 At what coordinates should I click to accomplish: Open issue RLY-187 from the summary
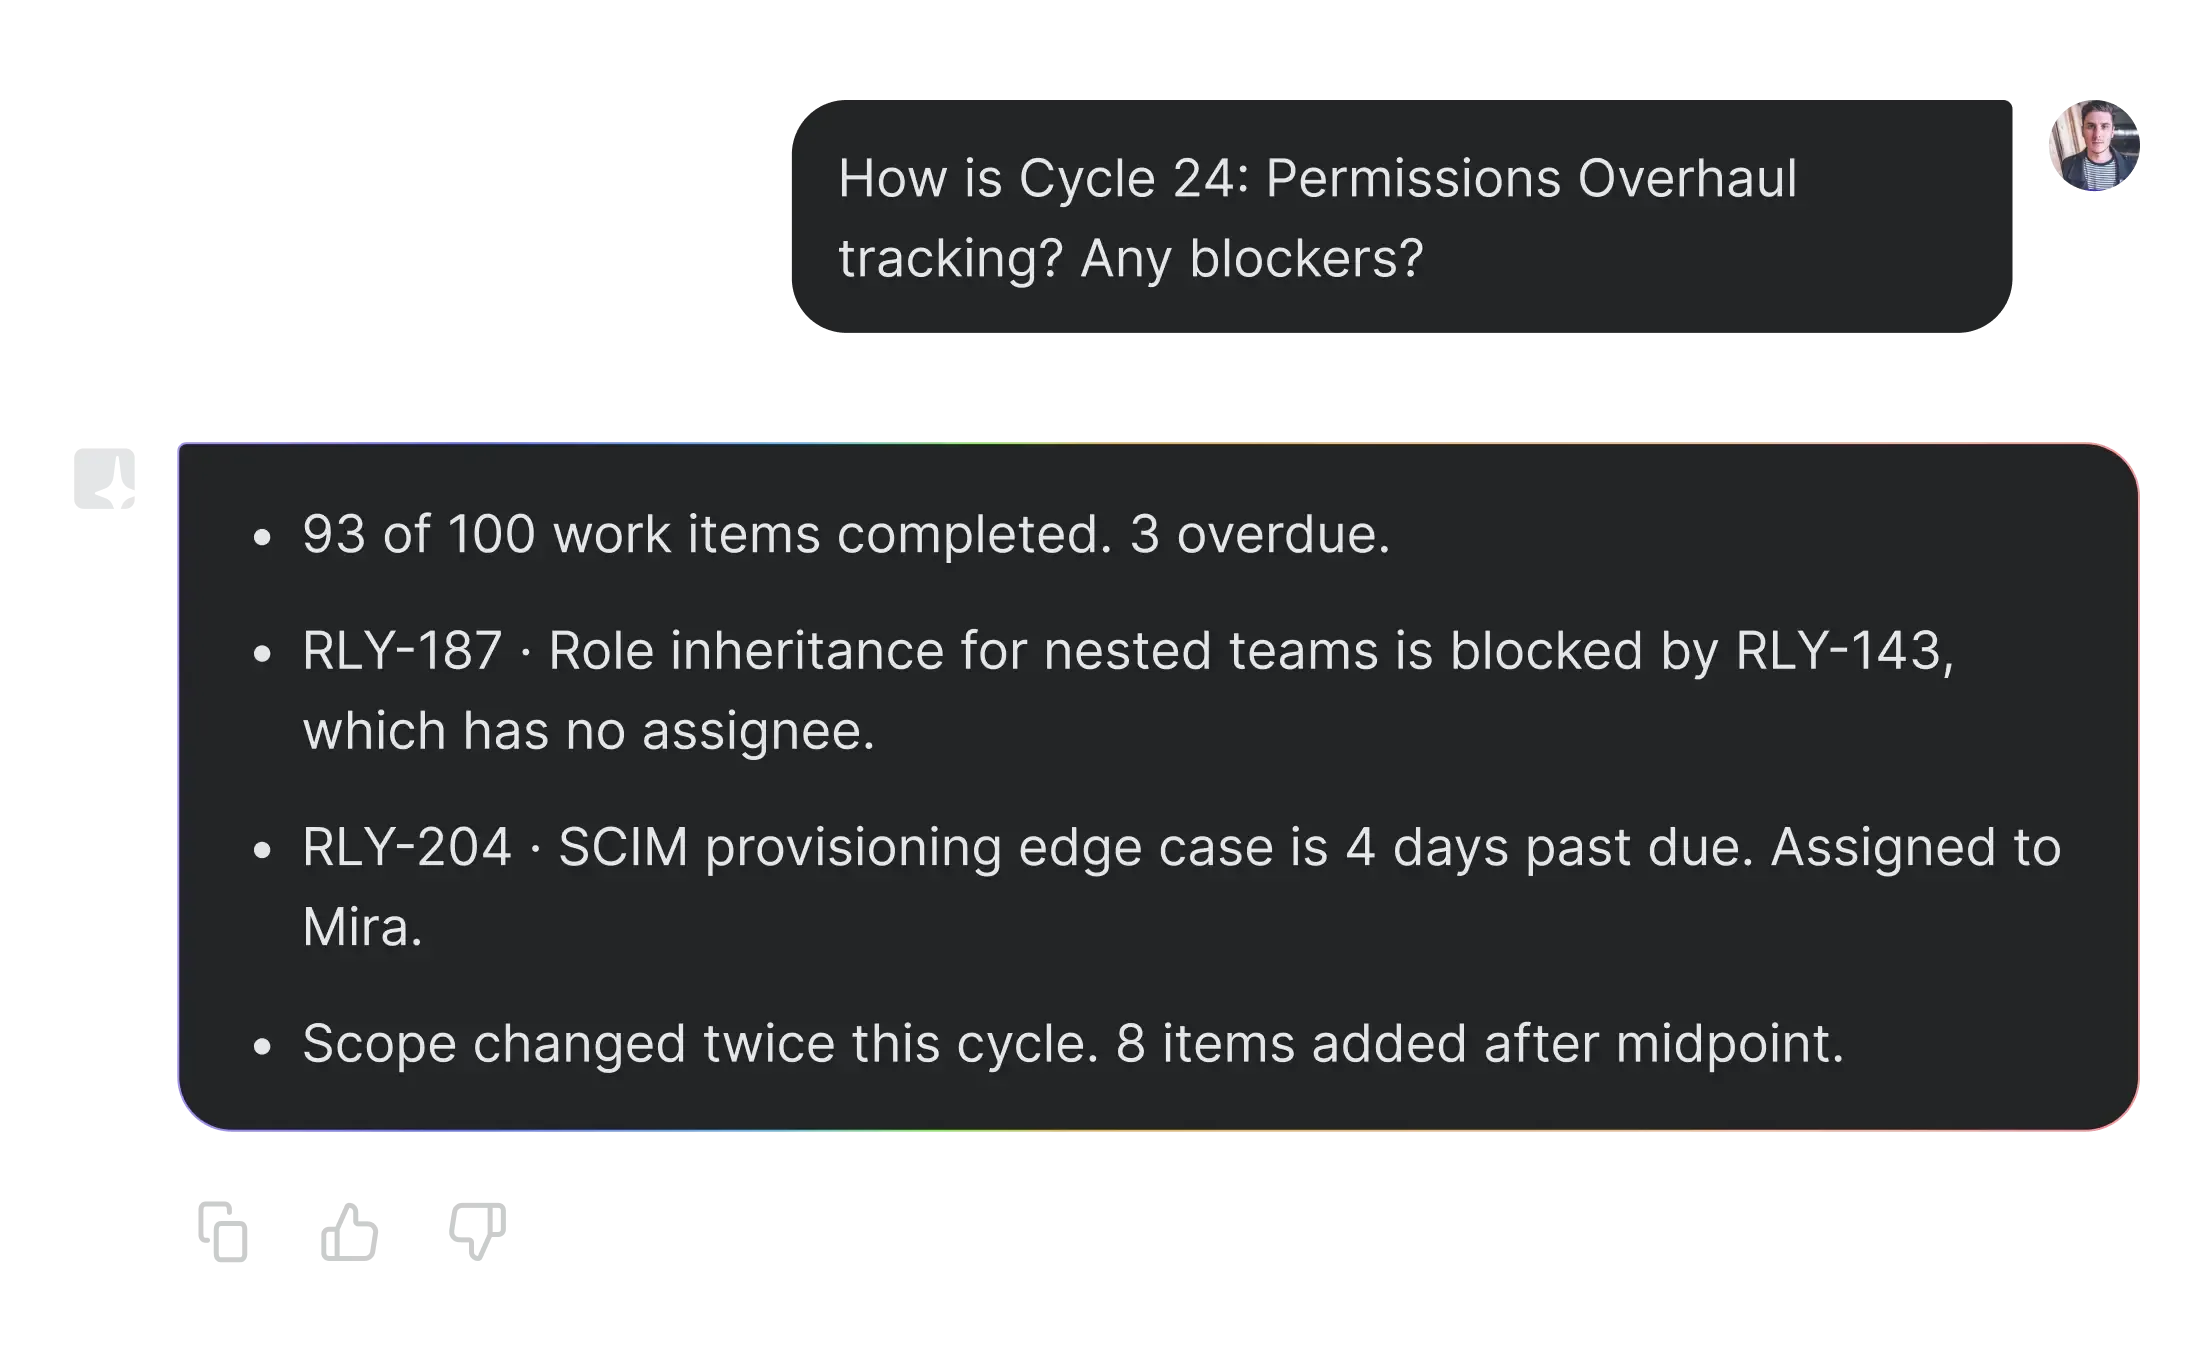pyautogui.click(x=402, y=651)
